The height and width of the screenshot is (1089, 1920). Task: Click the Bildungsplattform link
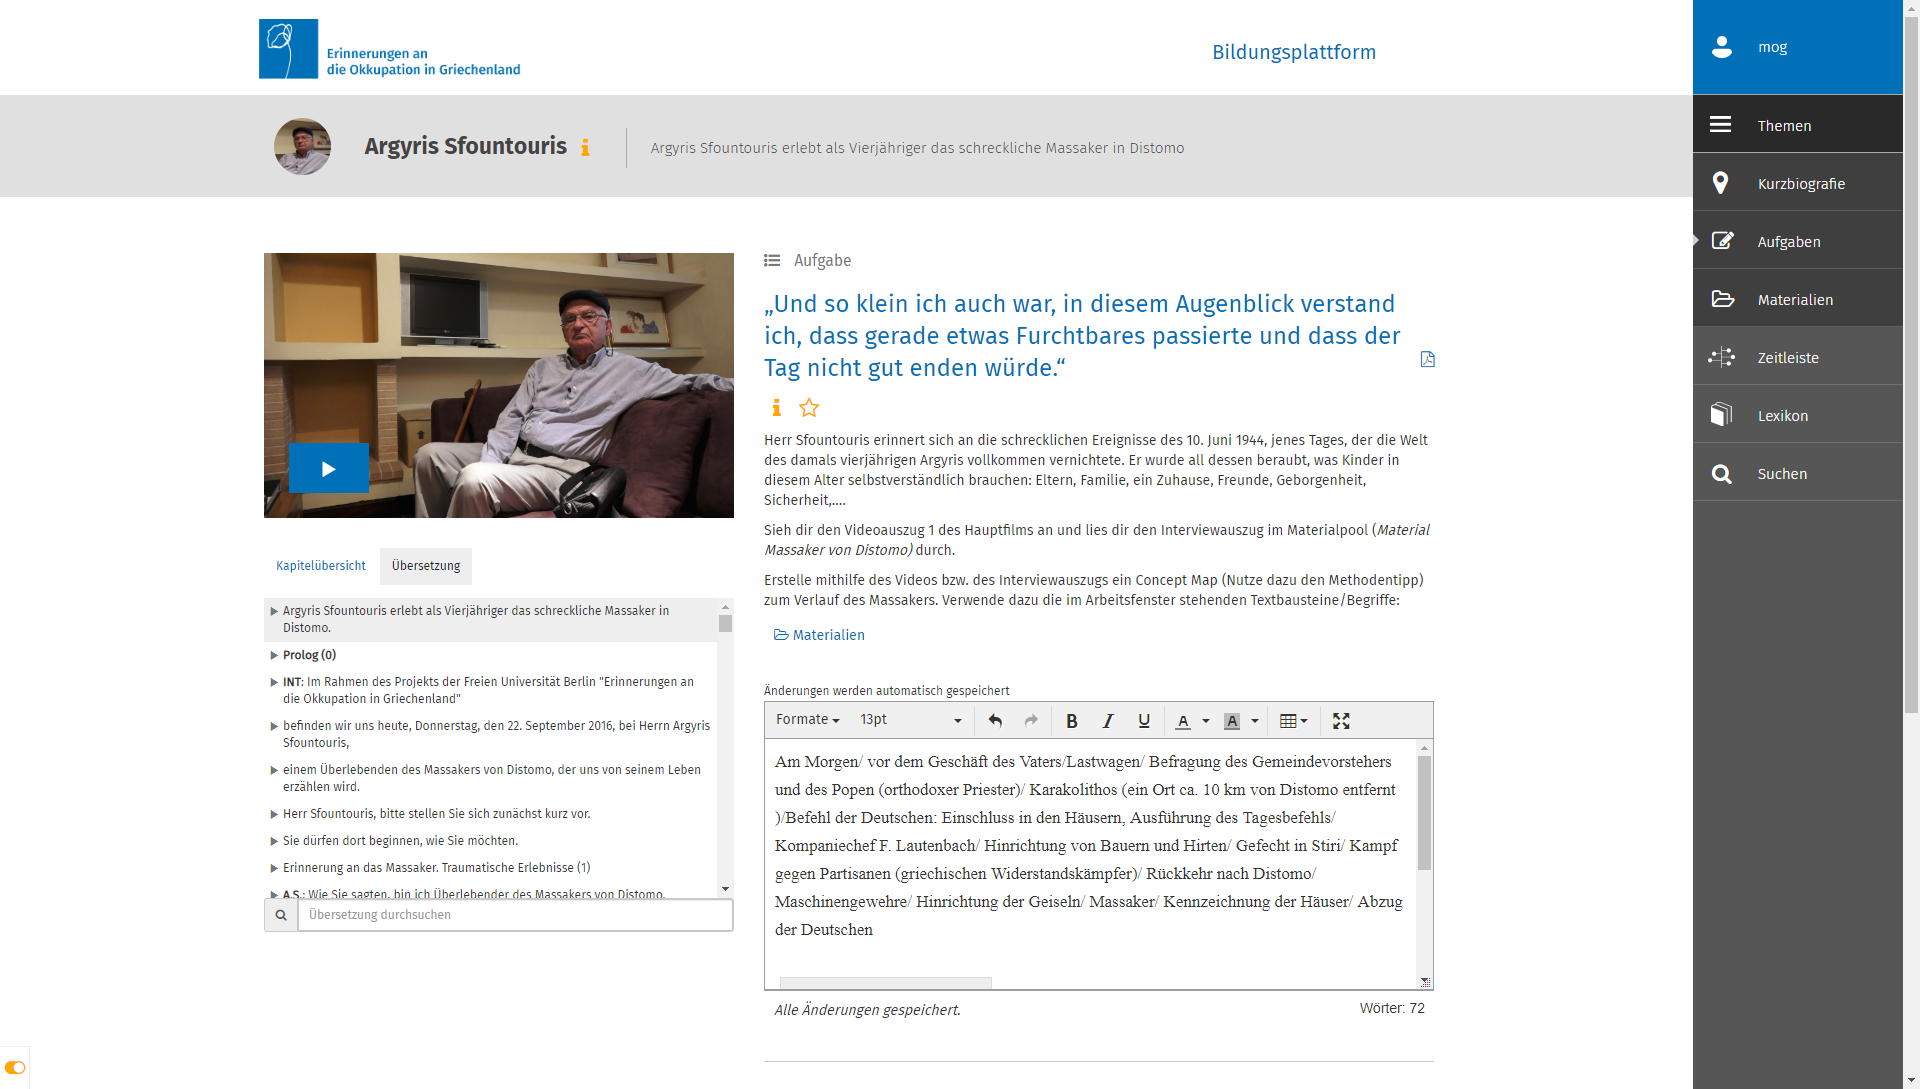pyautogui.click(x=1293, y=52)
